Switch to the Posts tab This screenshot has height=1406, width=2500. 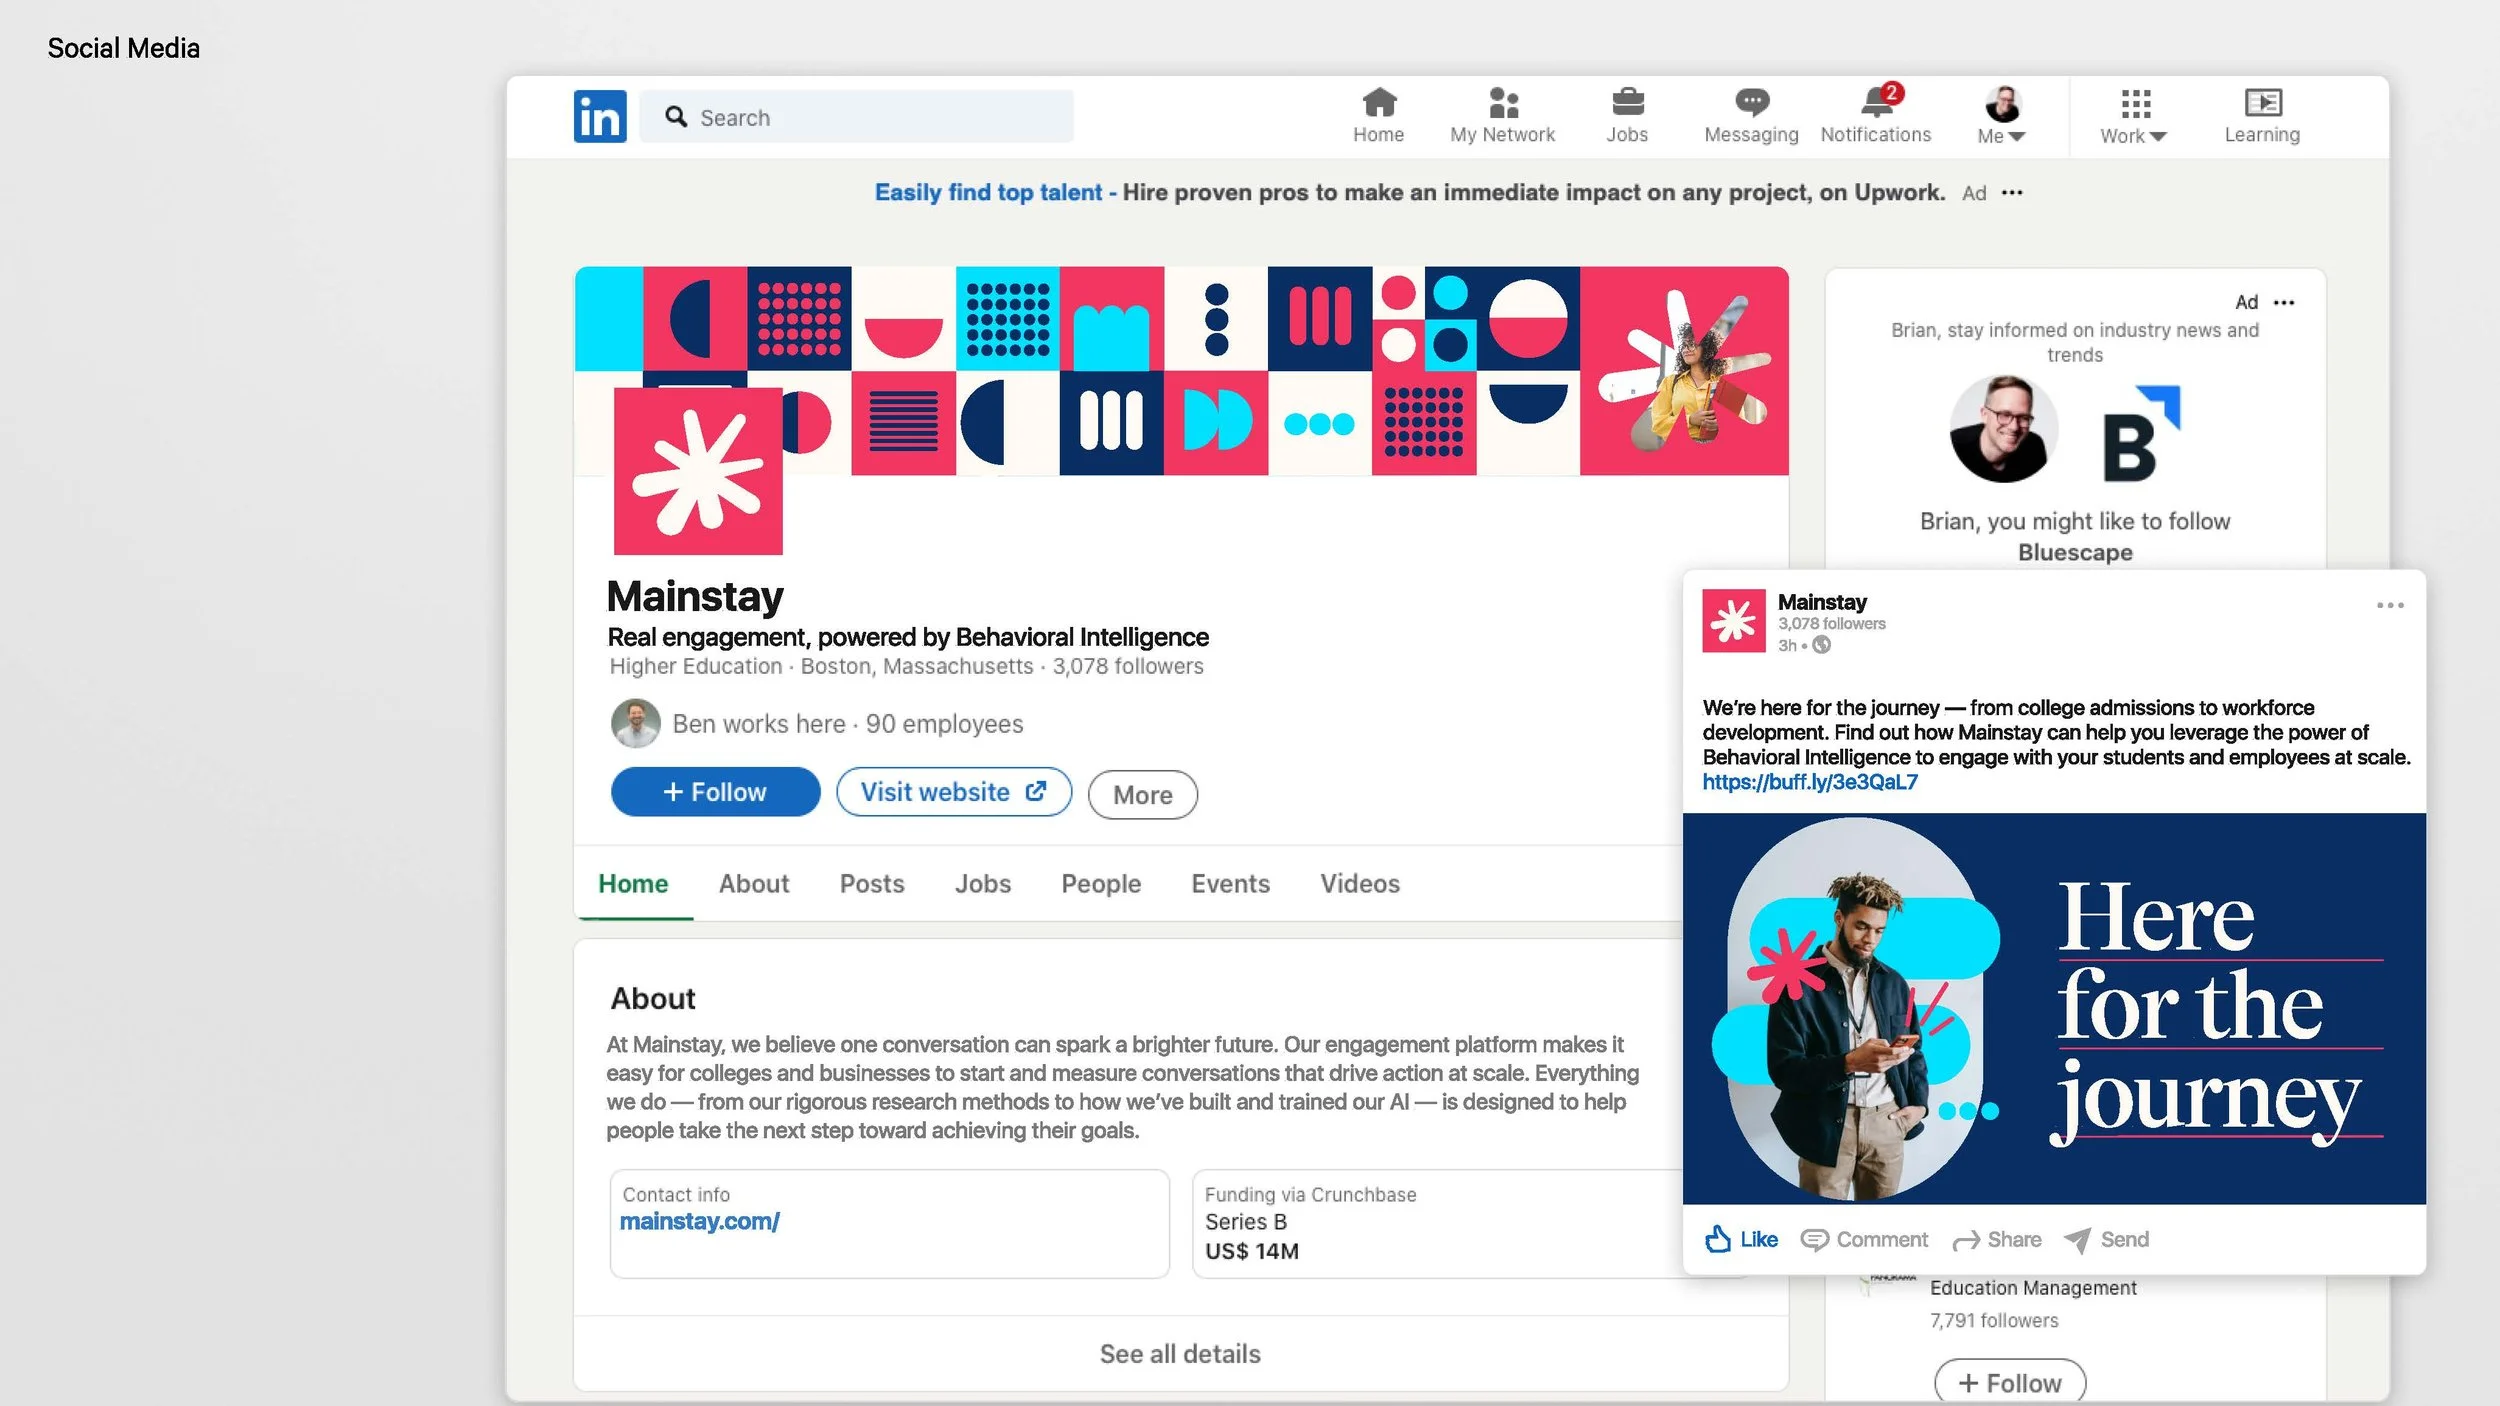tap(872, 884)
